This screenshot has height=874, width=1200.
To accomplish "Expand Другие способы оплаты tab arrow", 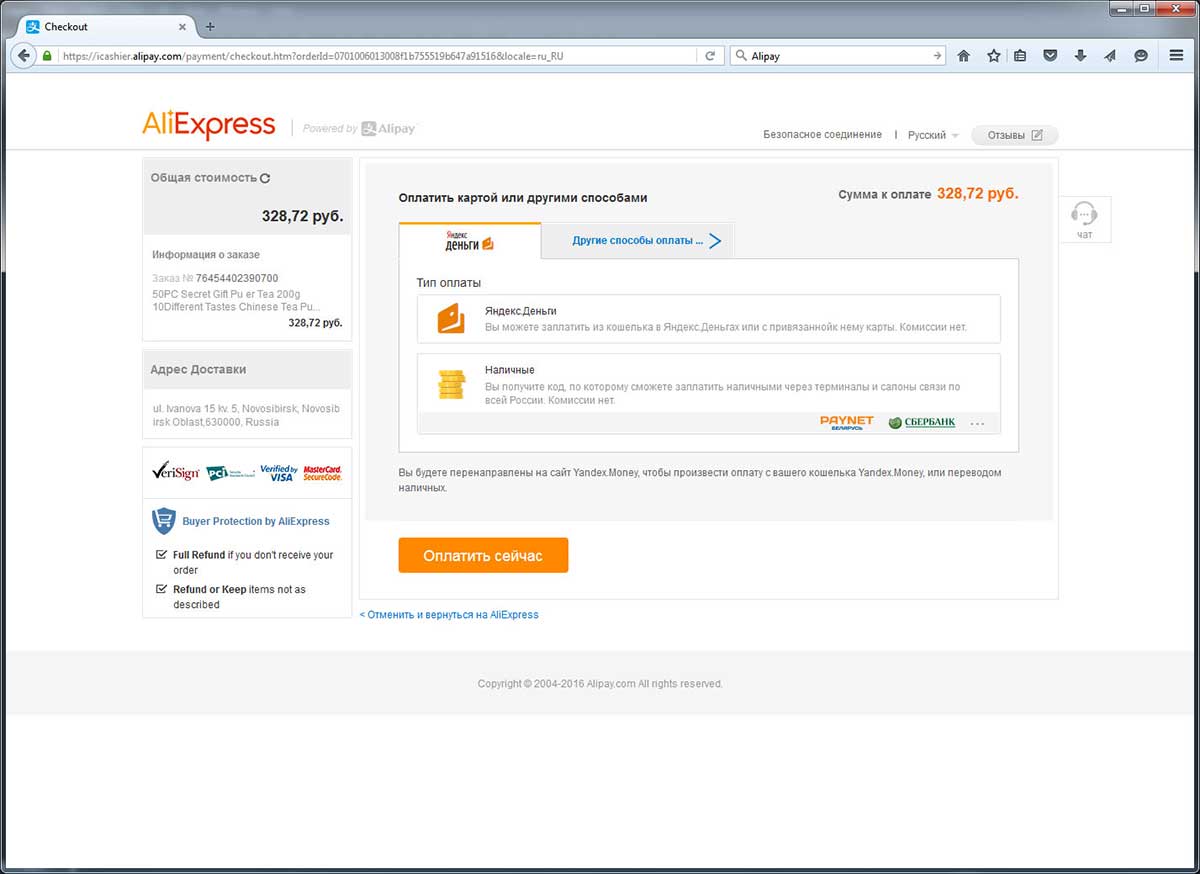I will [x=715, y=241].
